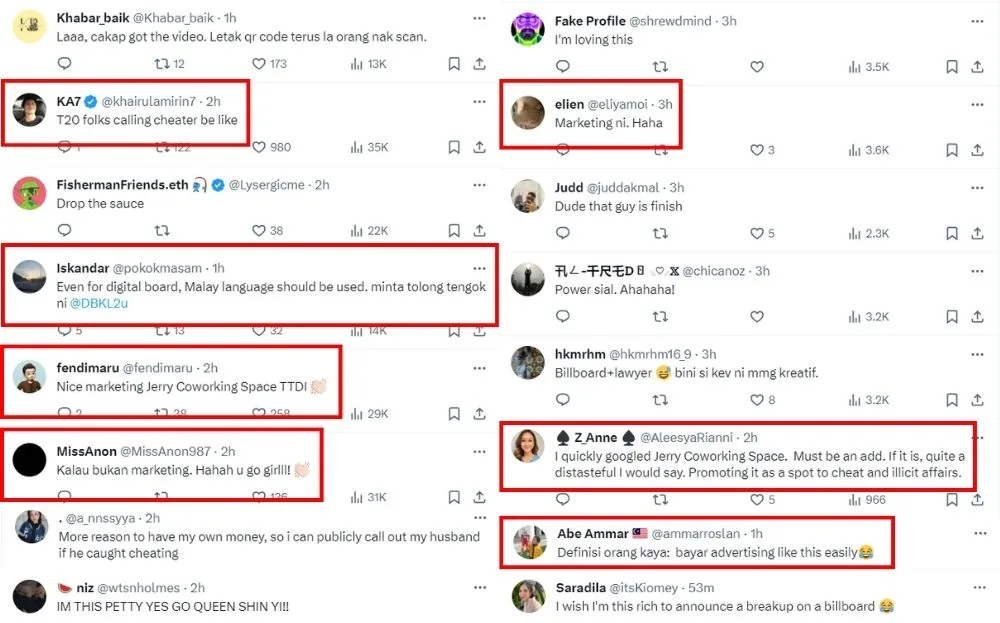
Task: Open the @khairulamirin7 profile handle
Action: click(148, 102)
